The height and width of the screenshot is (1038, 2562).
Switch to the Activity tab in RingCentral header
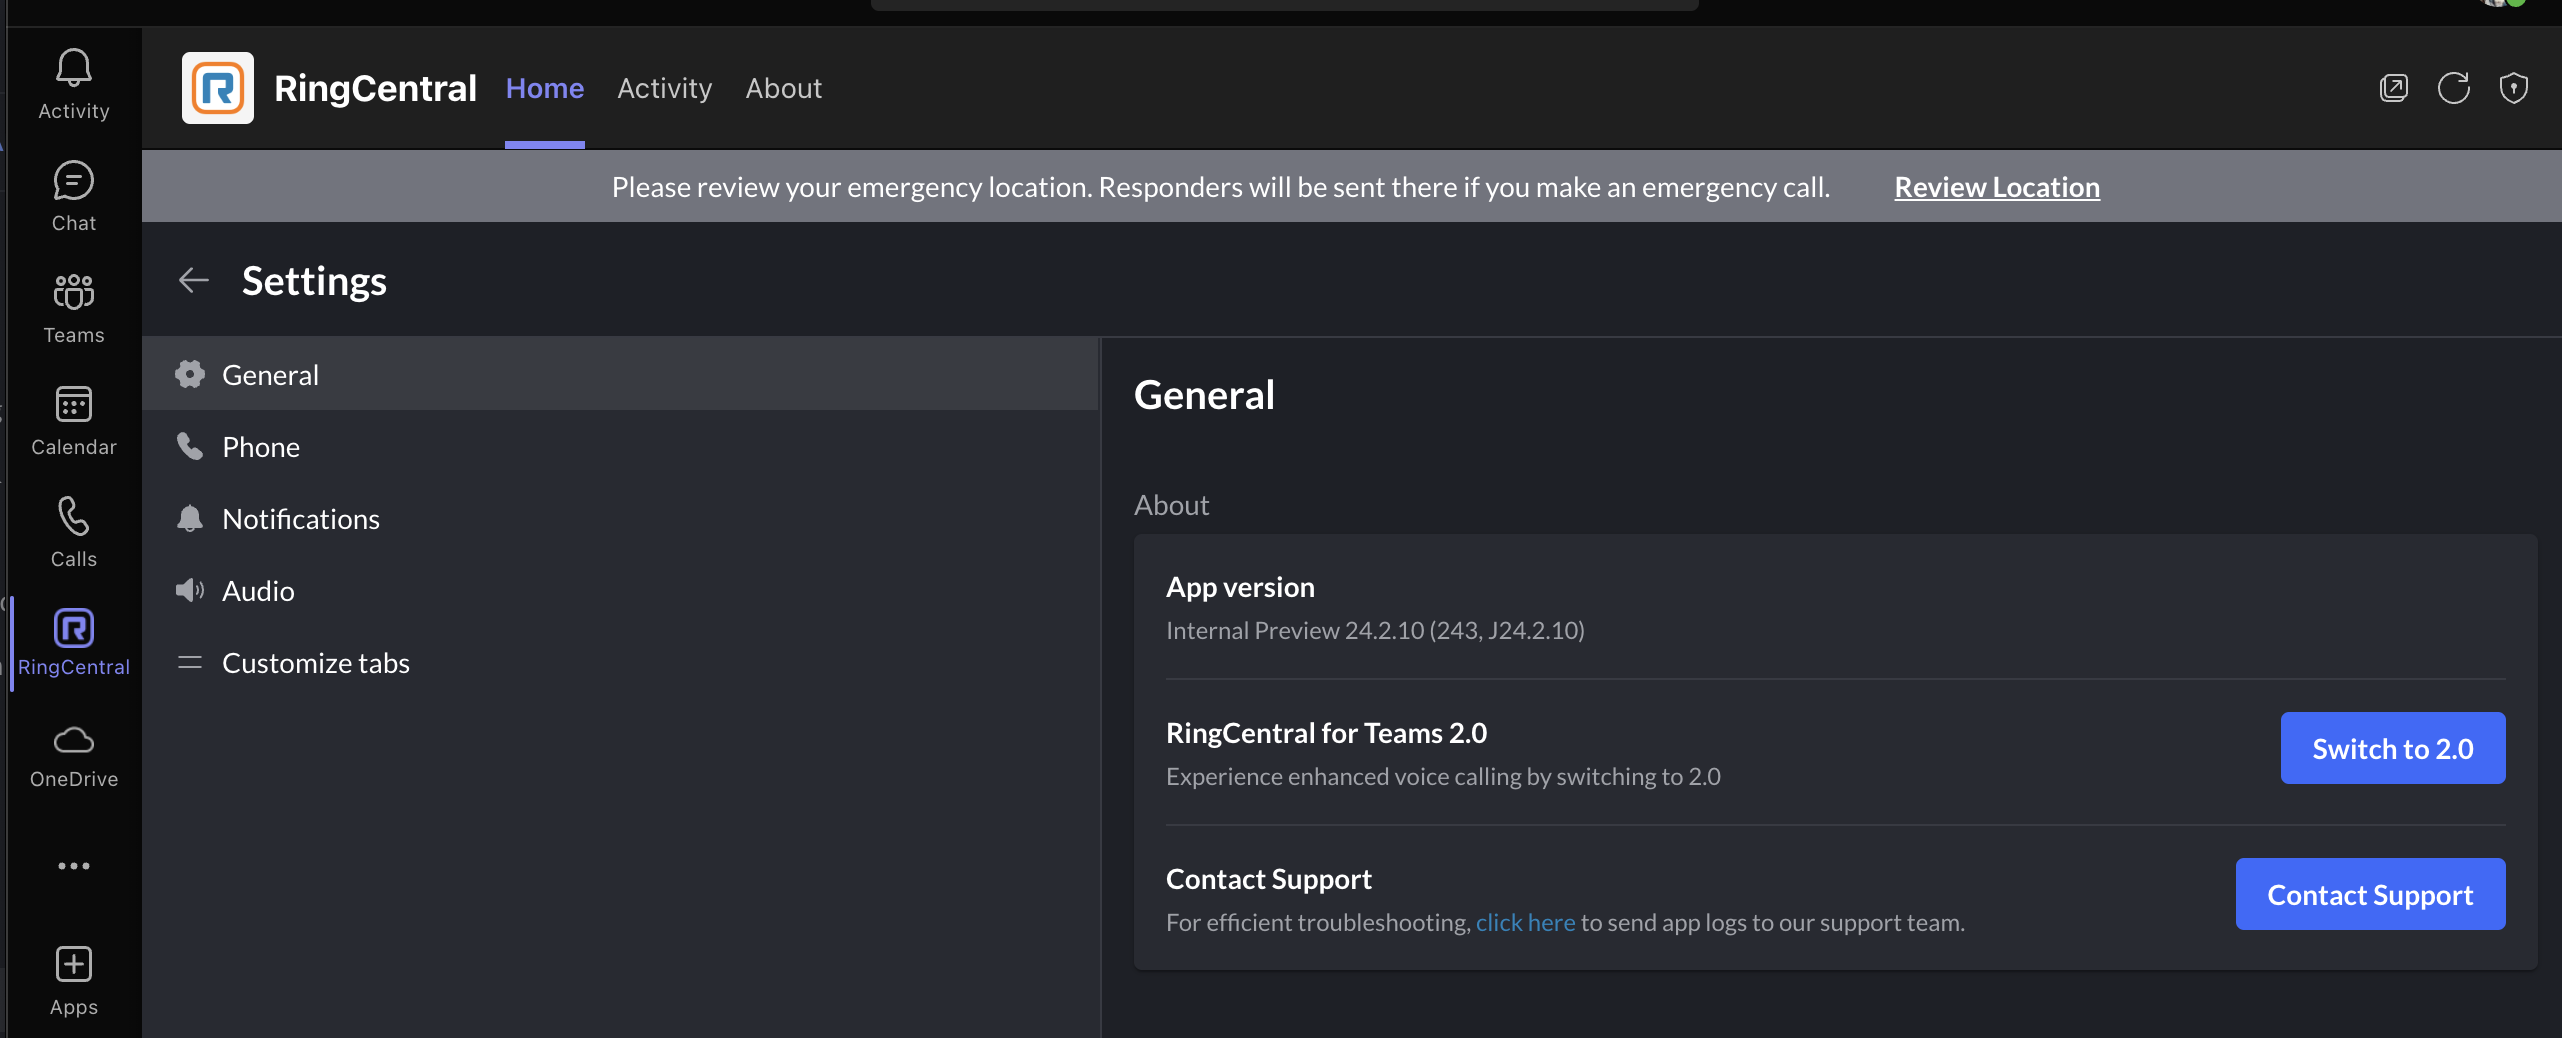coord(664,88)
